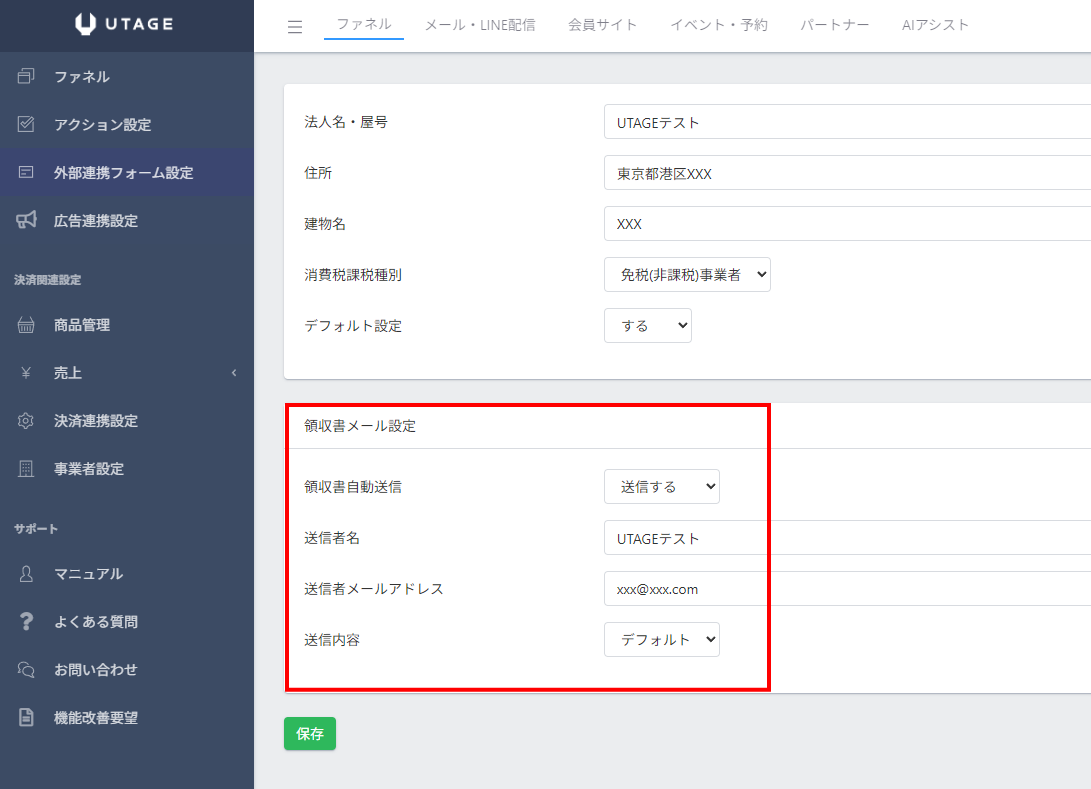Open the 領収書自動送信 dropdown
This screenshot has height=789, width=1091.
[x=661, y=487]
